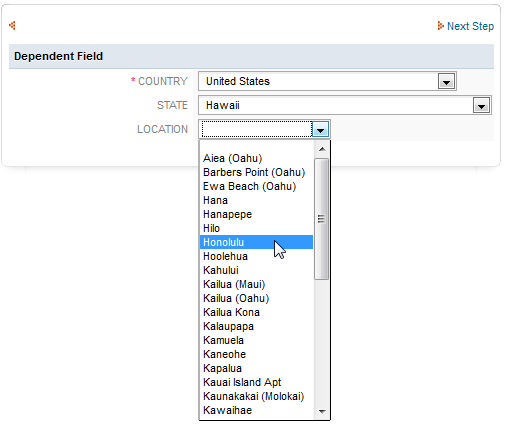Collapse the LOCATION dropdown arrow
The width and height of the screenshot is (510, 431).
pyautogui.click(x=320, y=130)
